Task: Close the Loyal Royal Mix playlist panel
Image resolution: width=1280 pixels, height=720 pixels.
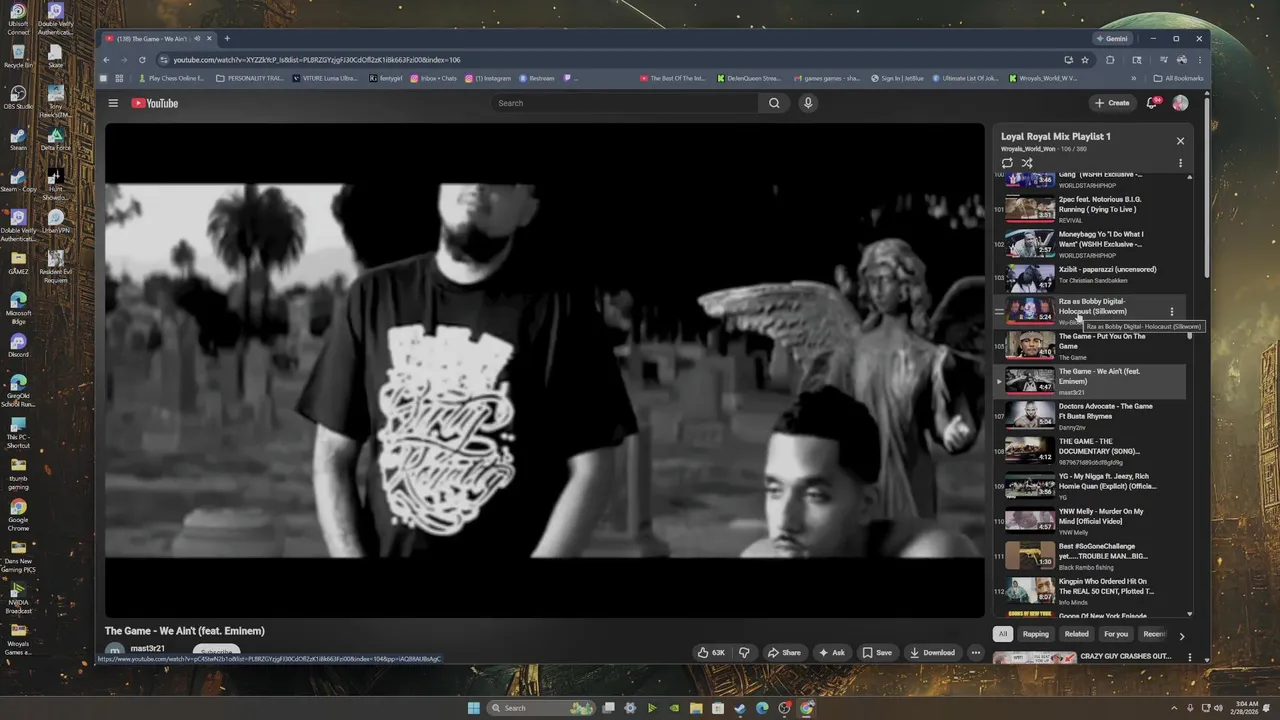Action: tap(1180, 141)
